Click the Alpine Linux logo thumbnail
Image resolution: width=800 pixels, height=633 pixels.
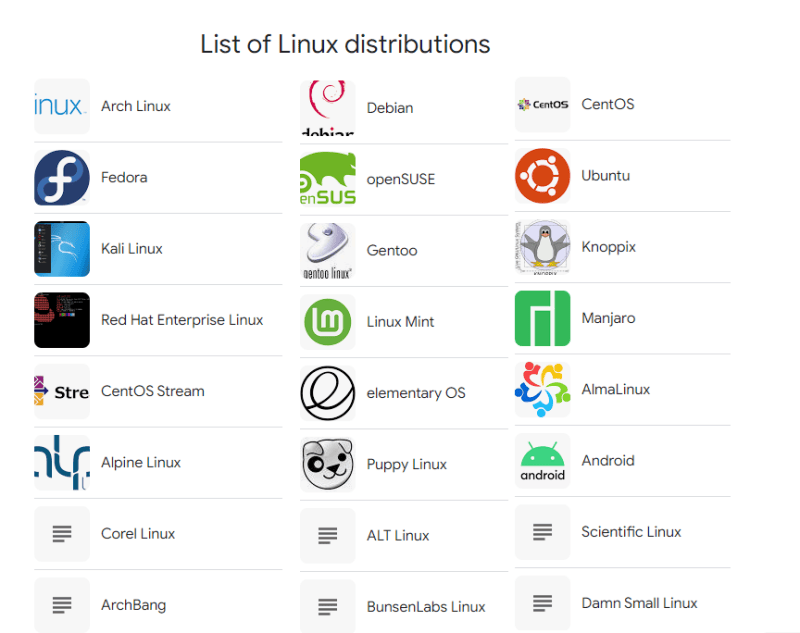(x=62, y=463)
